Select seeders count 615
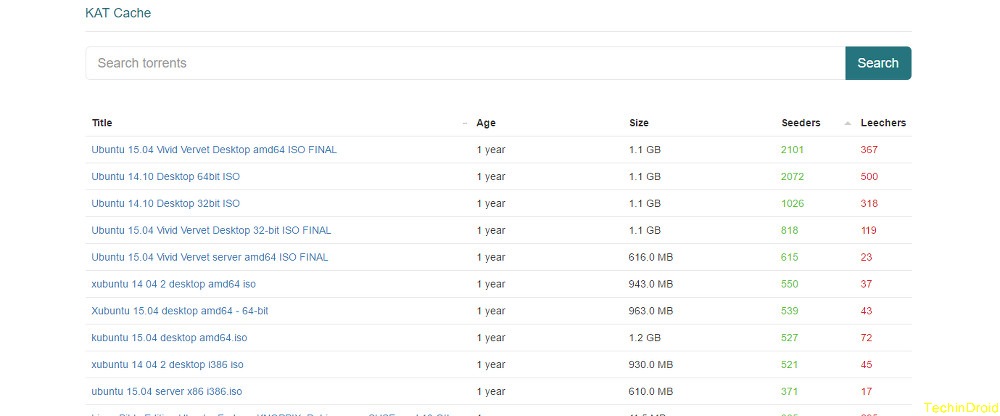This screenshot has width=1000, height=416. pyautogui.click(x=789, y=257)
